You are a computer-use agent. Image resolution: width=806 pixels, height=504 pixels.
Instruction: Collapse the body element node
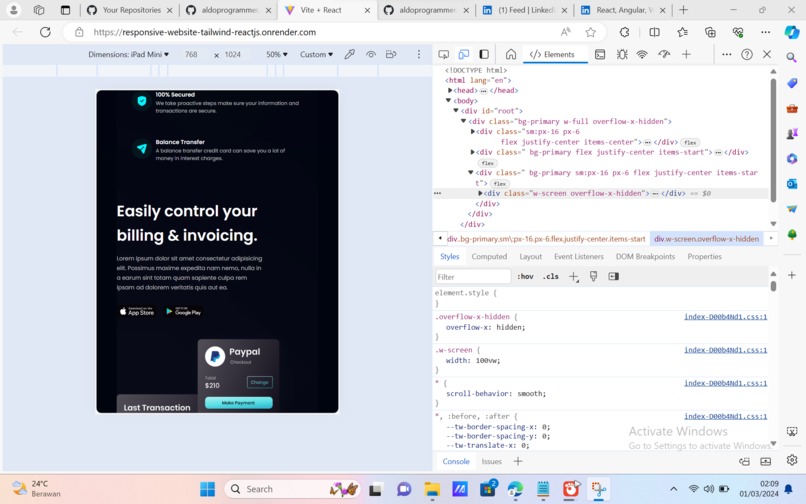[x=449, y=101]
